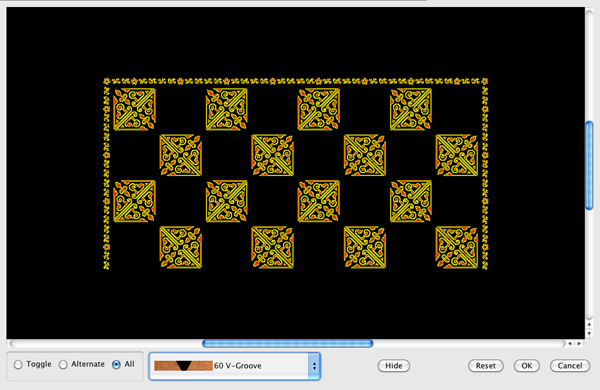The width and height of the screenshot is (600, 390).
Task: Click the Cancel button
Action: coord(570,366)
